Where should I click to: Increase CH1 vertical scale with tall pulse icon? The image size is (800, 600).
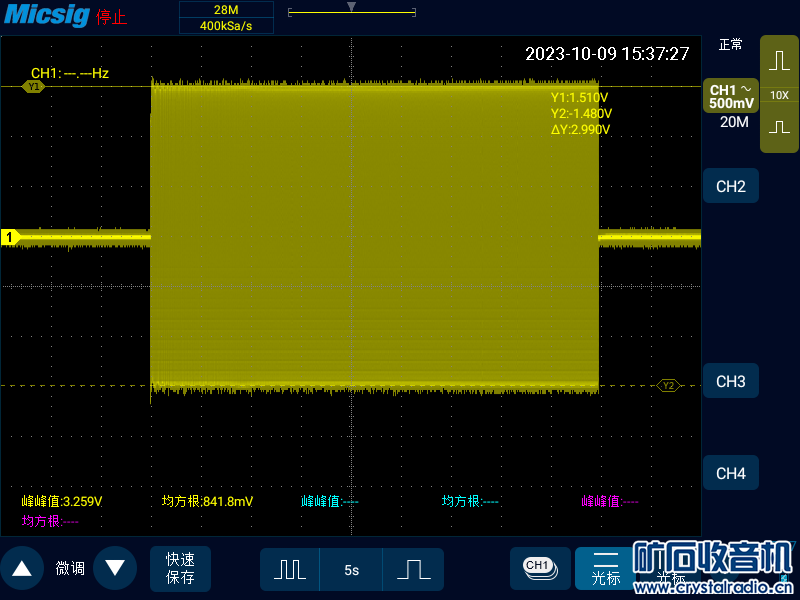[779, 60]
